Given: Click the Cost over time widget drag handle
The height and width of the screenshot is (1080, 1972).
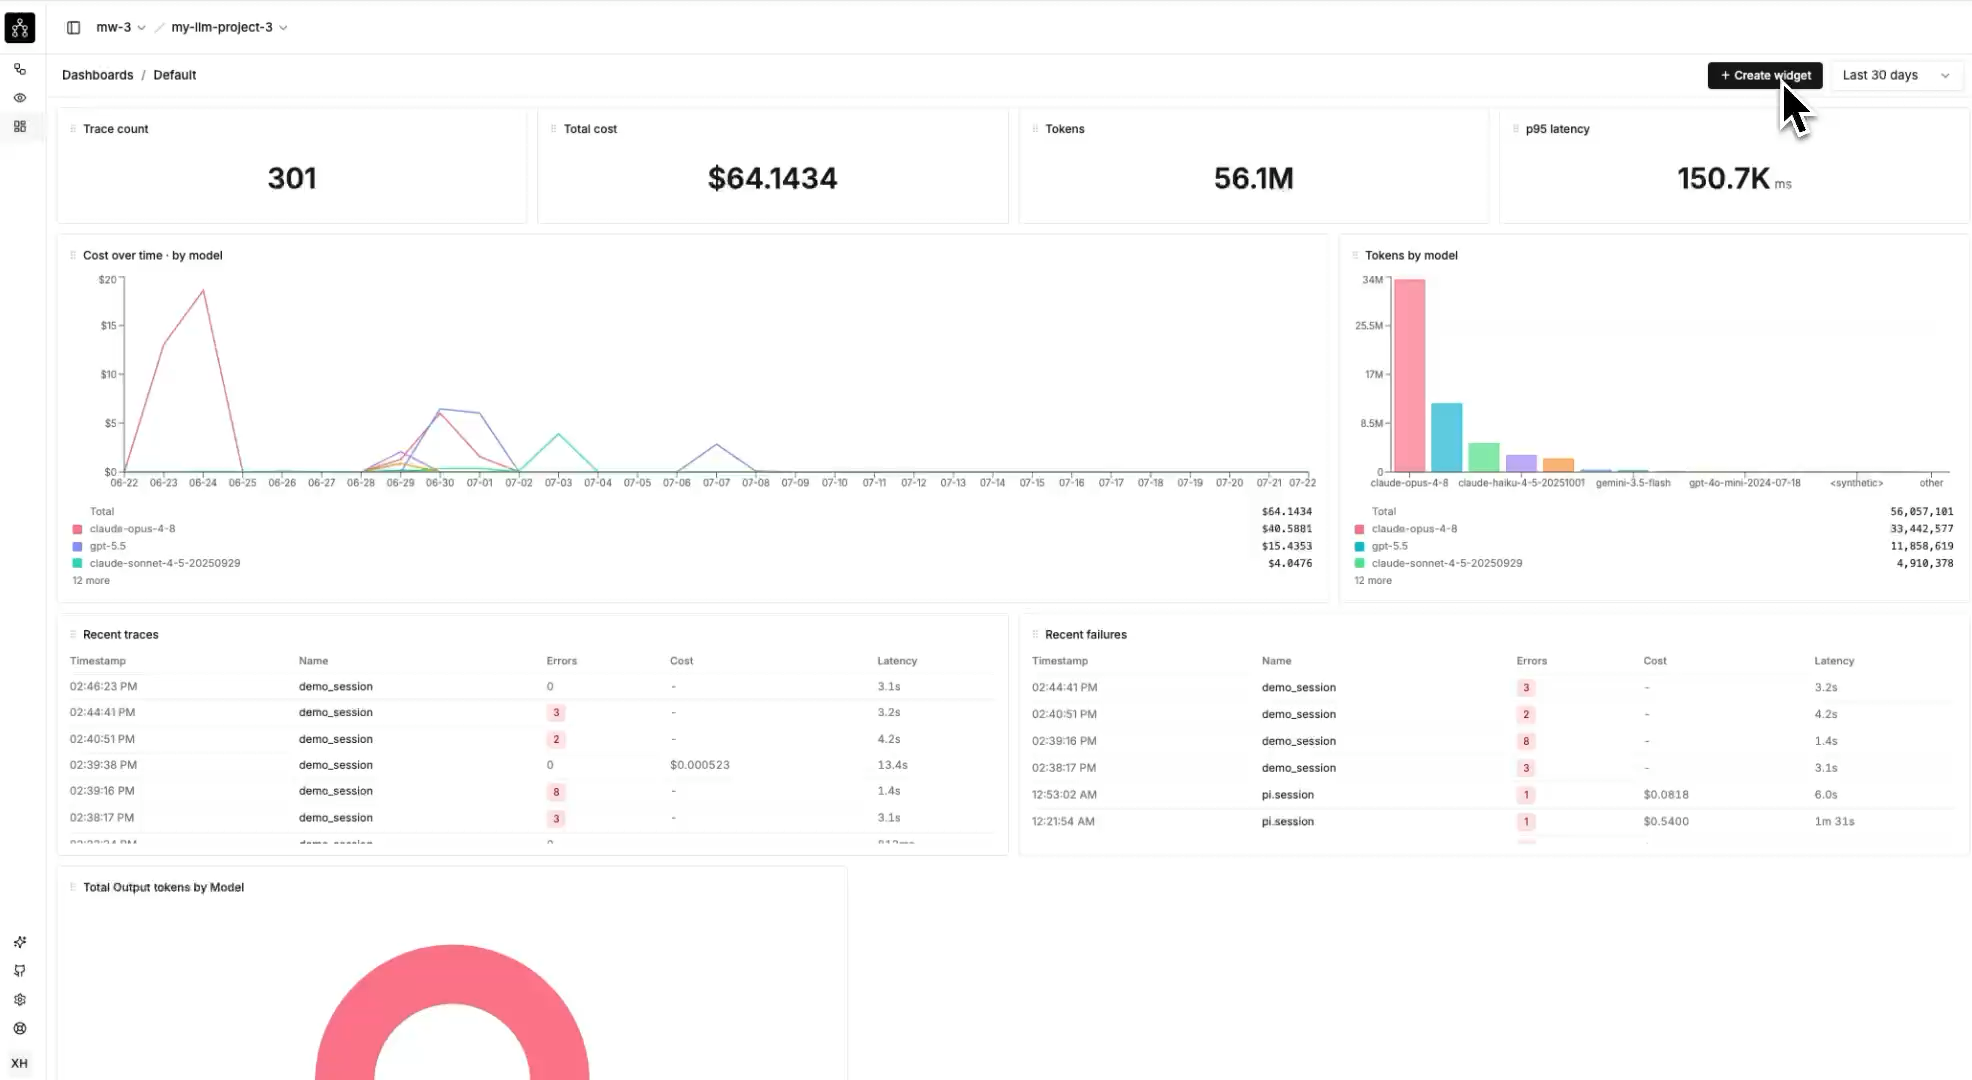Looking at the screenshot, I should click(x=73, y=255).
